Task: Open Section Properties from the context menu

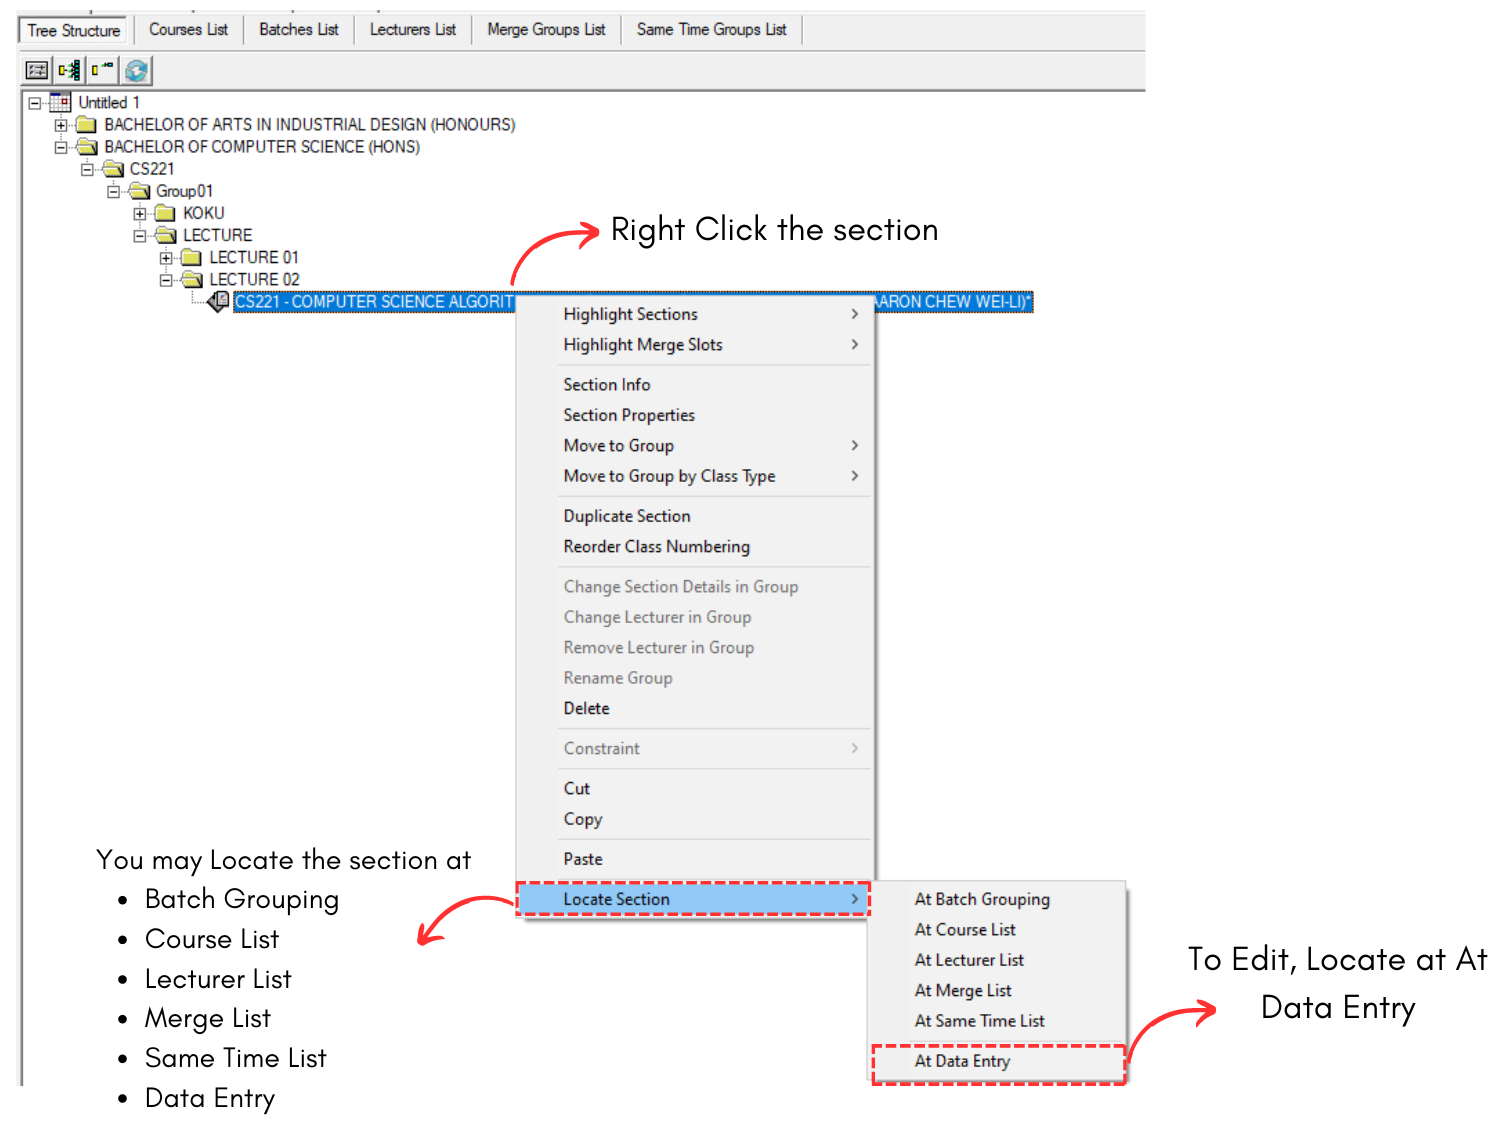Action: pyautogui.click(x=629, y=415)
